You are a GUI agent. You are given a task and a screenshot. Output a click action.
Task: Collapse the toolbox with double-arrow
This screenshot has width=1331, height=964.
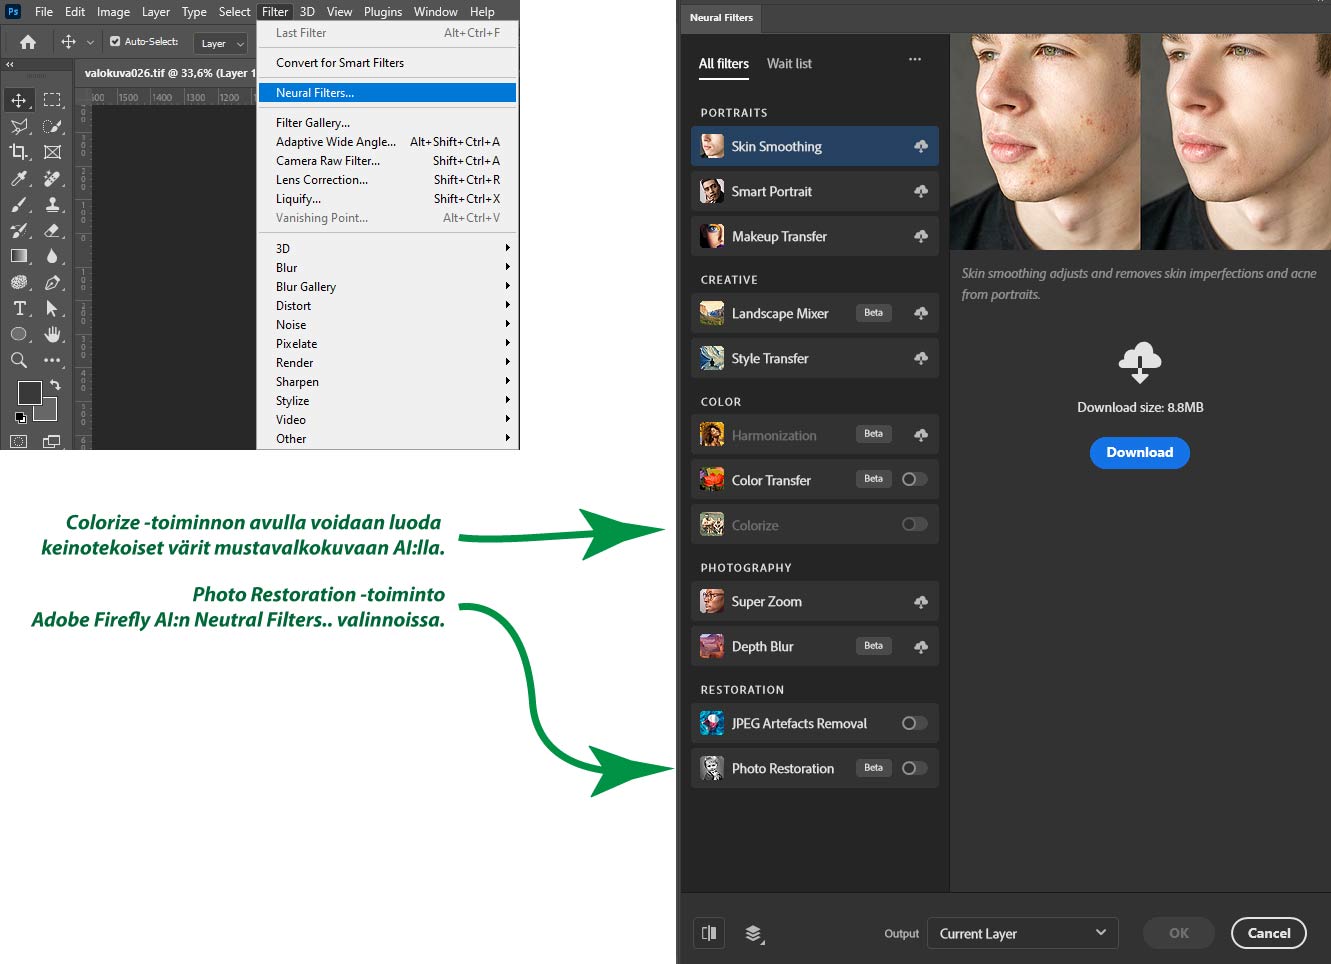[10, 65]
